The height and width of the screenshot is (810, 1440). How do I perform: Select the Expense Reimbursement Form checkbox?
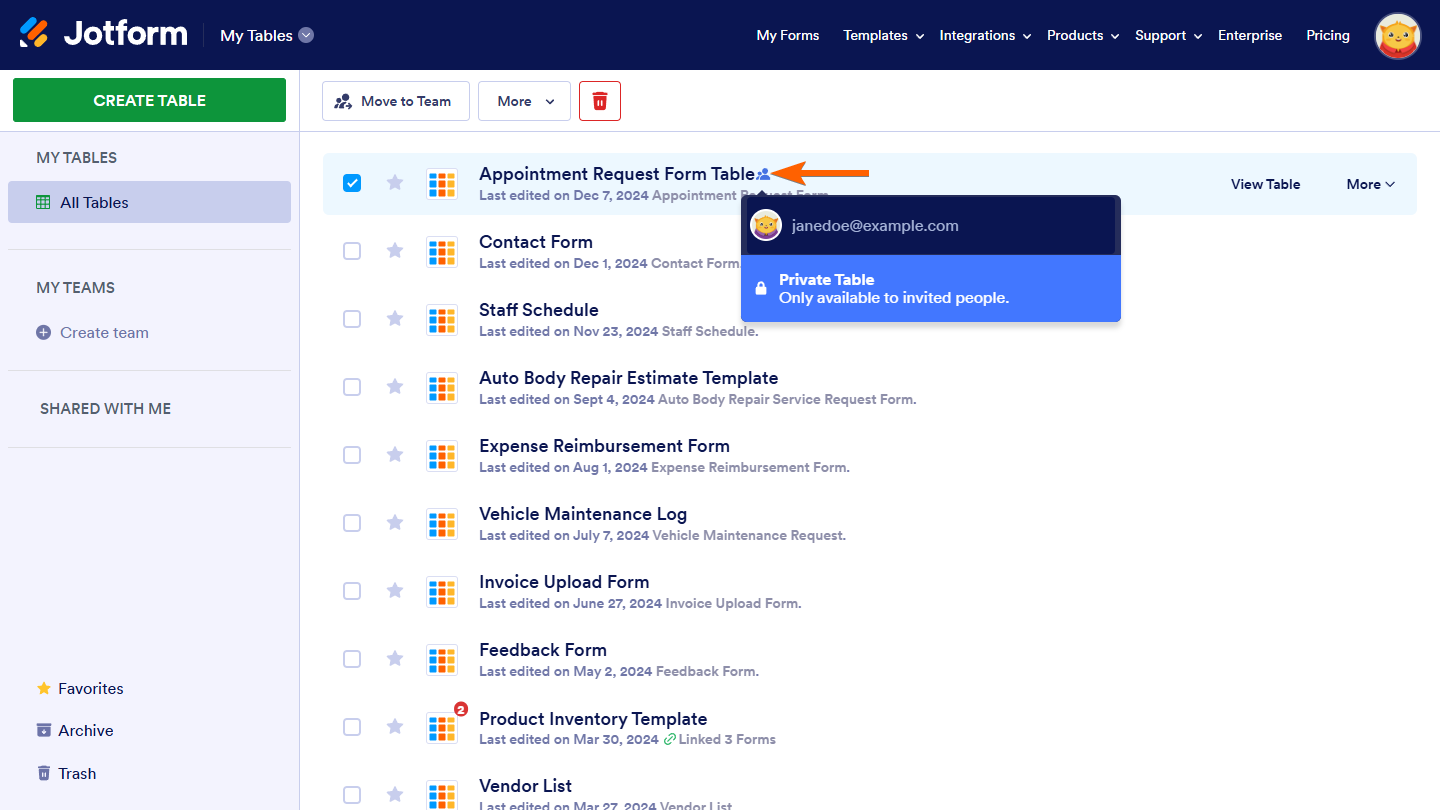[x=352, y=455]
